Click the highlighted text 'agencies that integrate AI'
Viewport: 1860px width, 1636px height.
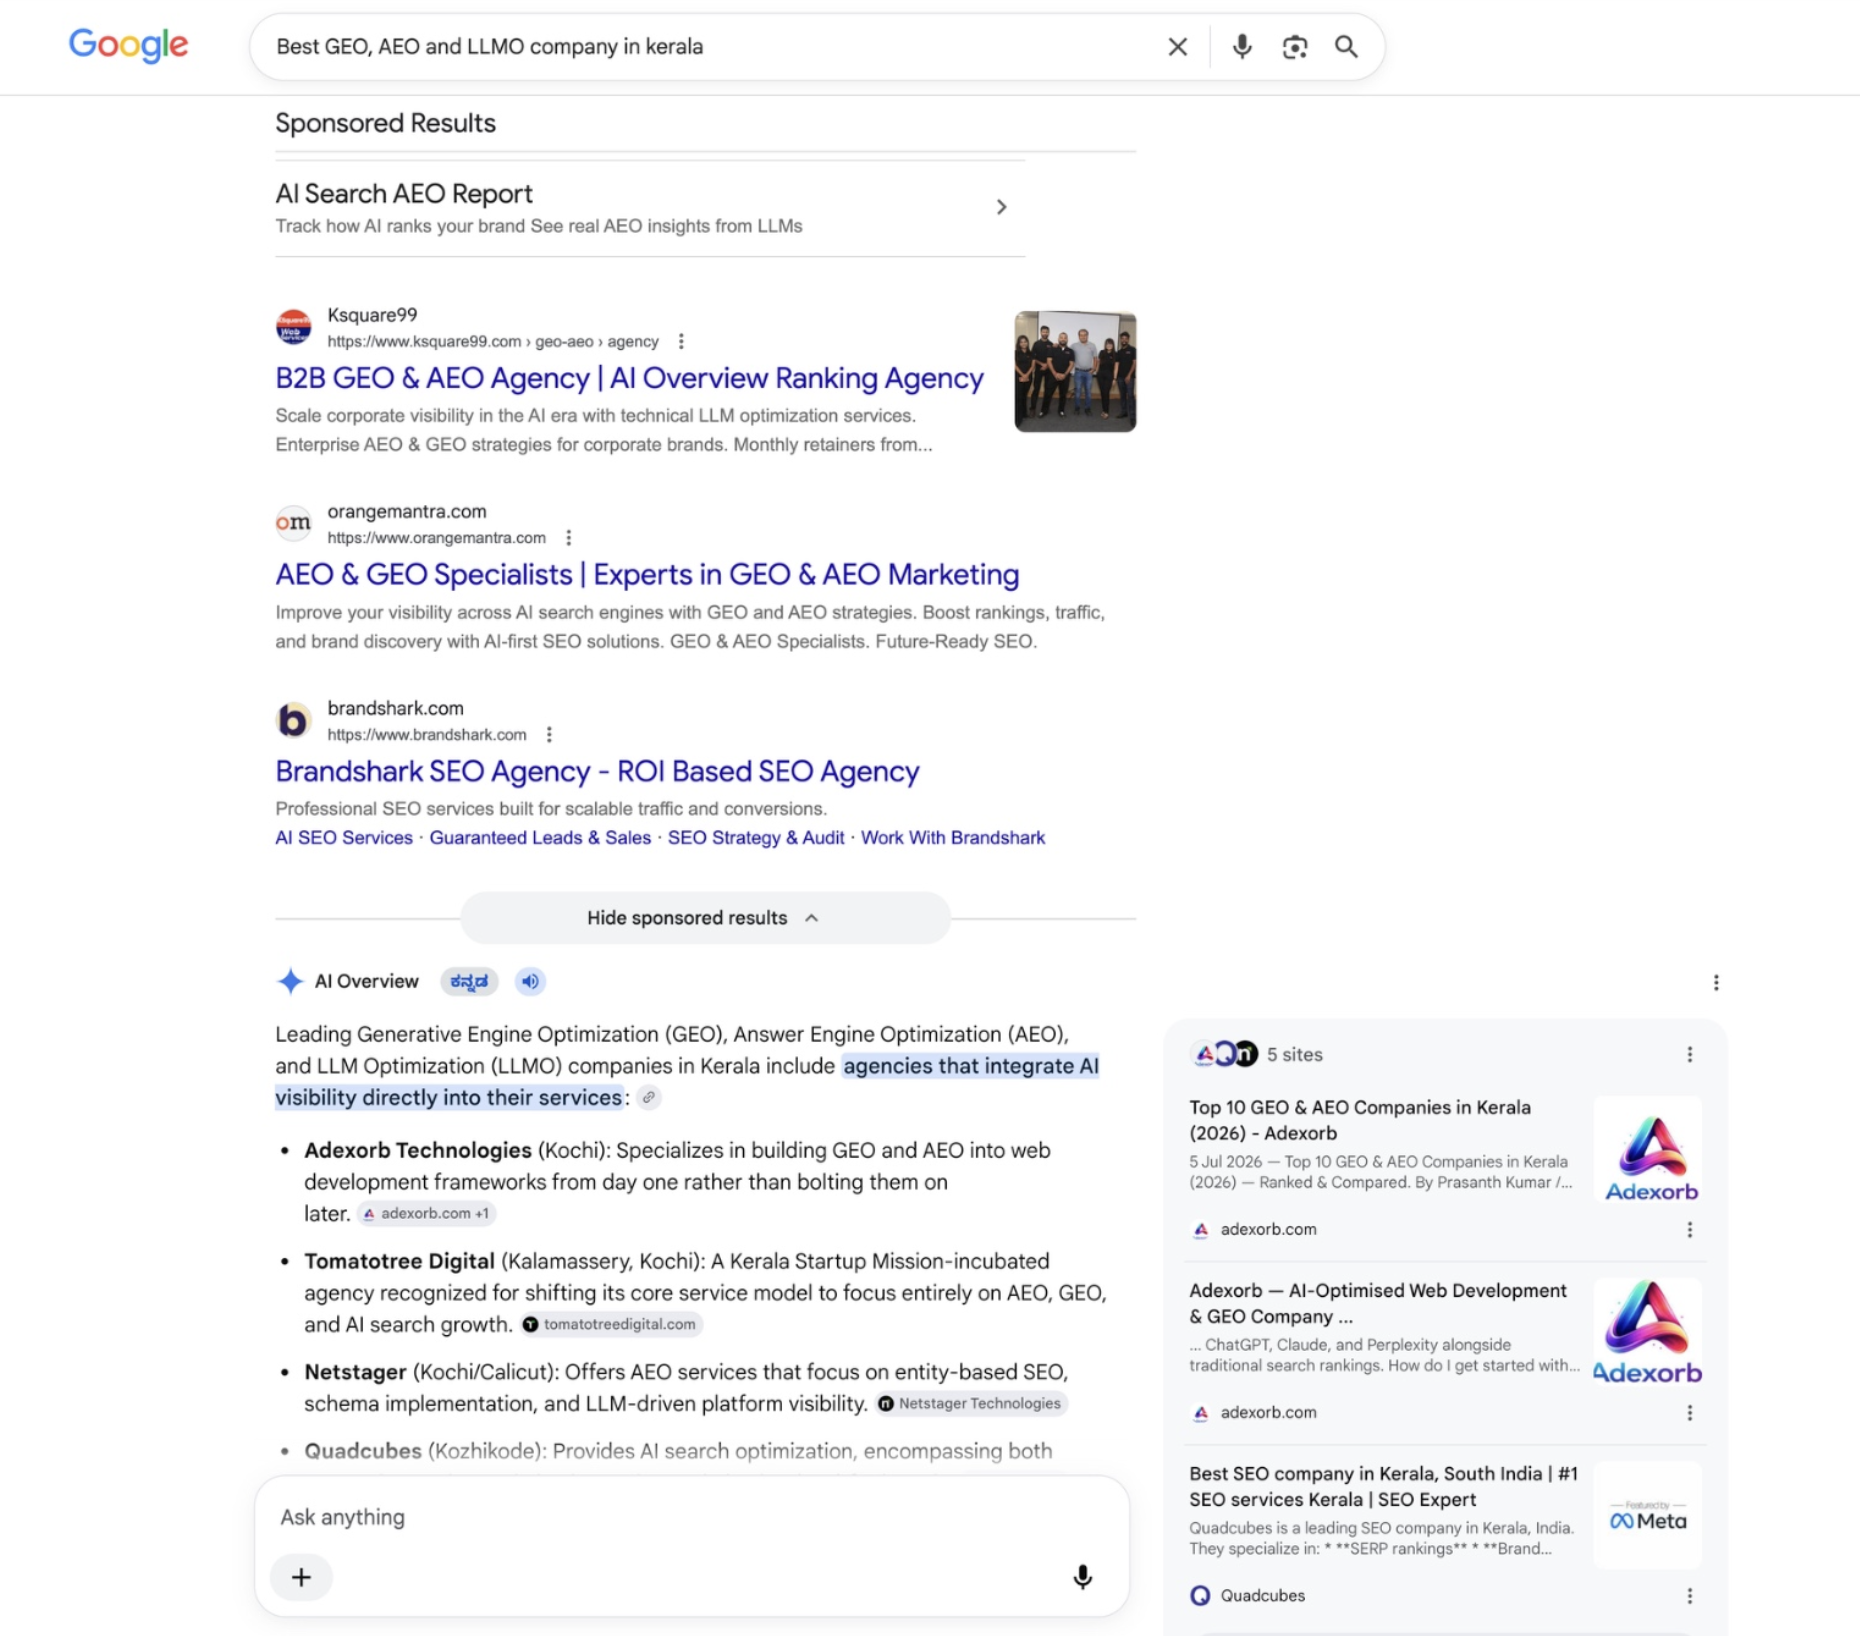(x=970, y=1066)
